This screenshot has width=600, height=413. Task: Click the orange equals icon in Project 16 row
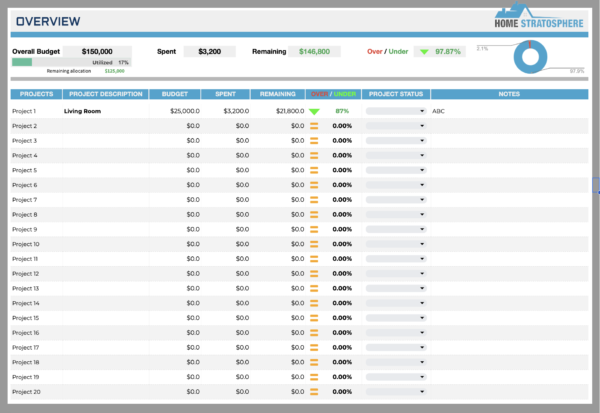pyautogui.click(x=314, y=333)
